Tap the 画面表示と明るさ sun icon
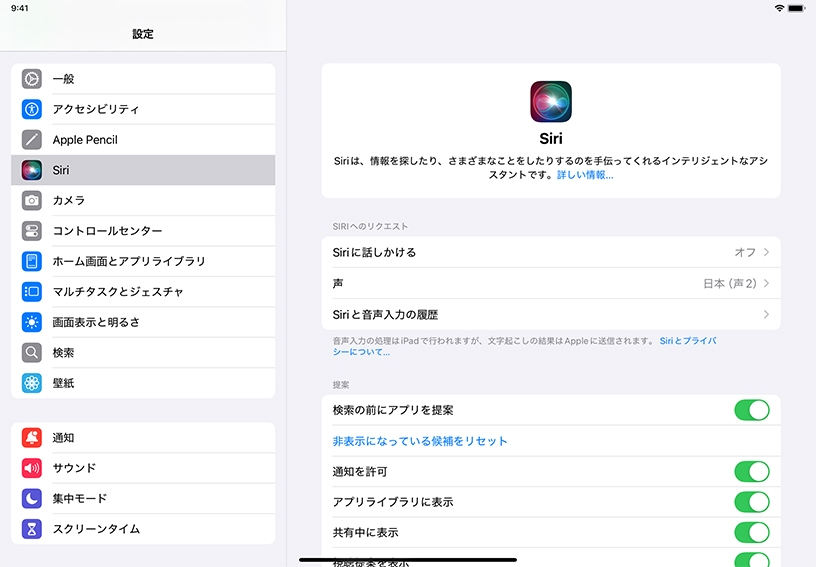The height and width of the screenshot is (567, 816). pyautogui.click(x=32, y=322)
